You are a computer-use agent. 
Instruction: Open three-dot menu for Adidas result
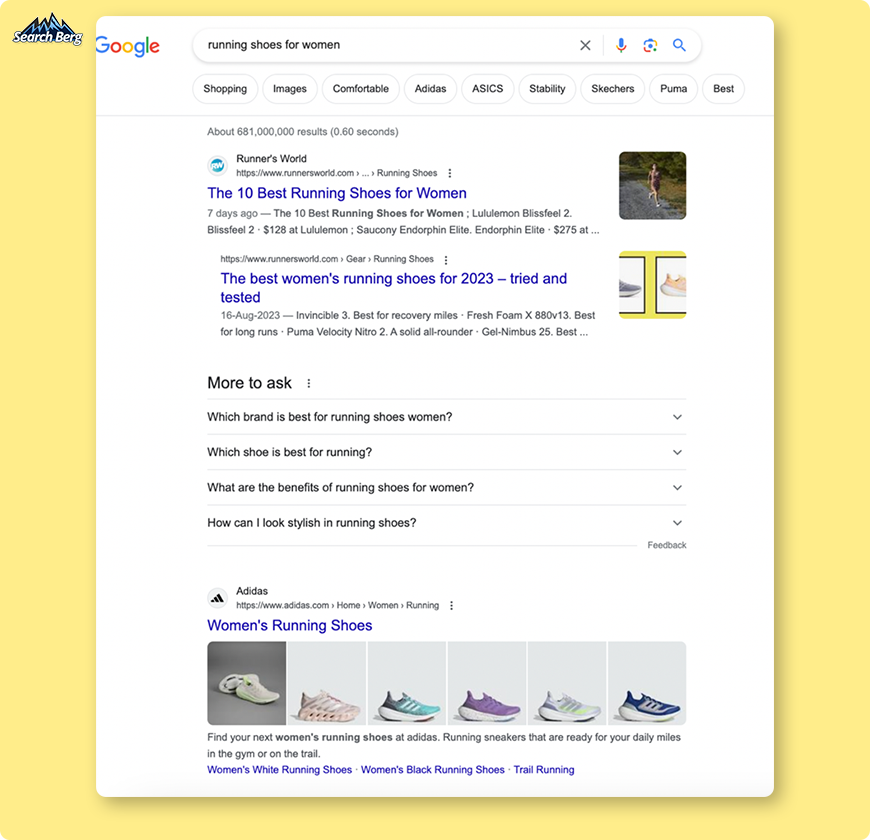coord(451,605)
